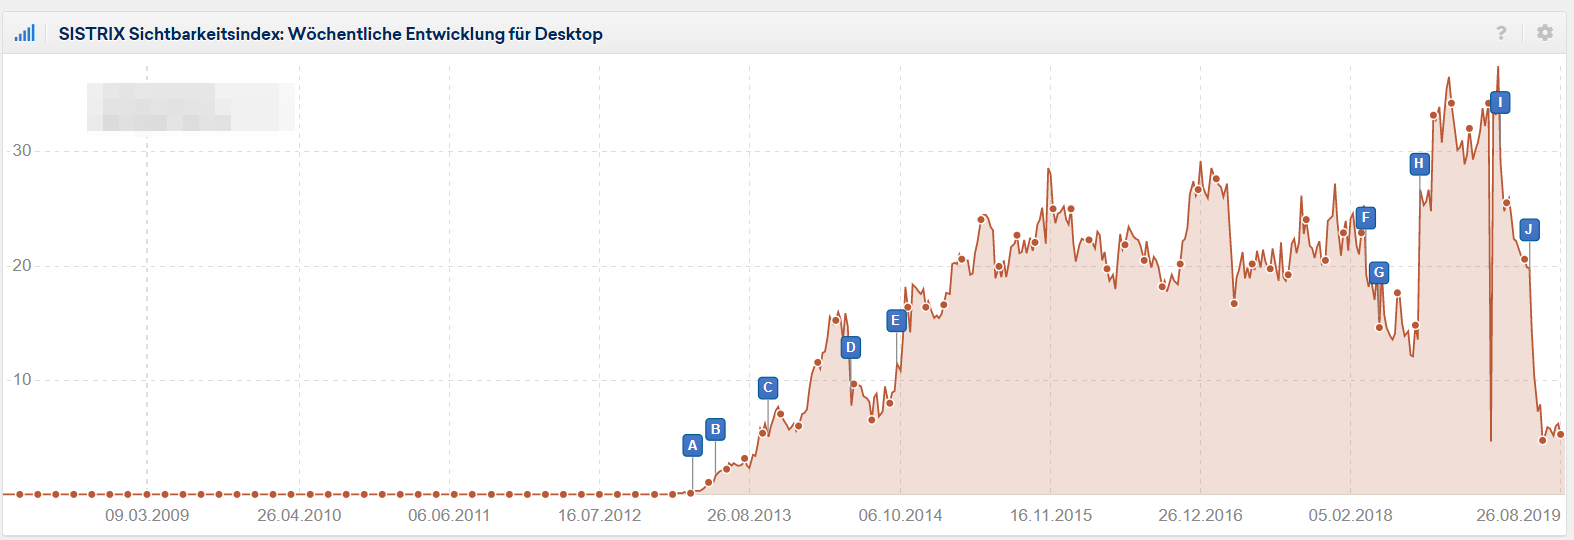Click event pin G marker

click(1379, 273)
